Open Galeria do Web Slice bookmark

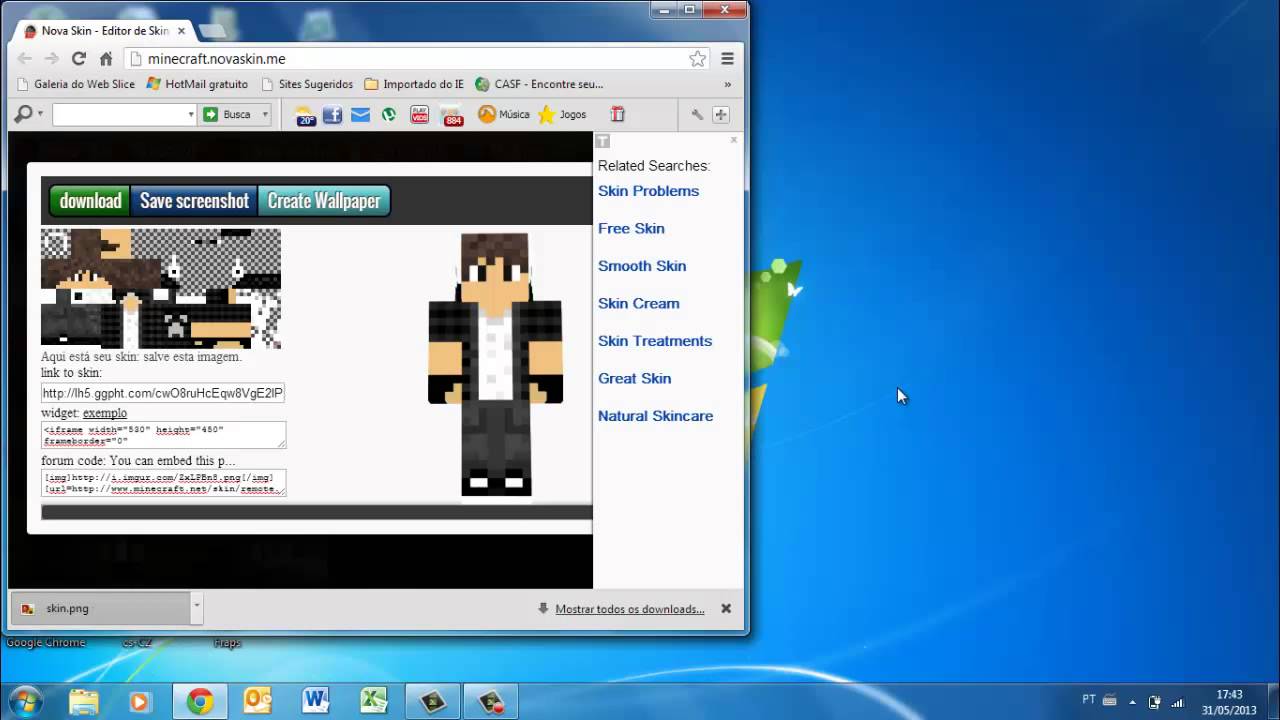(x=76, y=85)
